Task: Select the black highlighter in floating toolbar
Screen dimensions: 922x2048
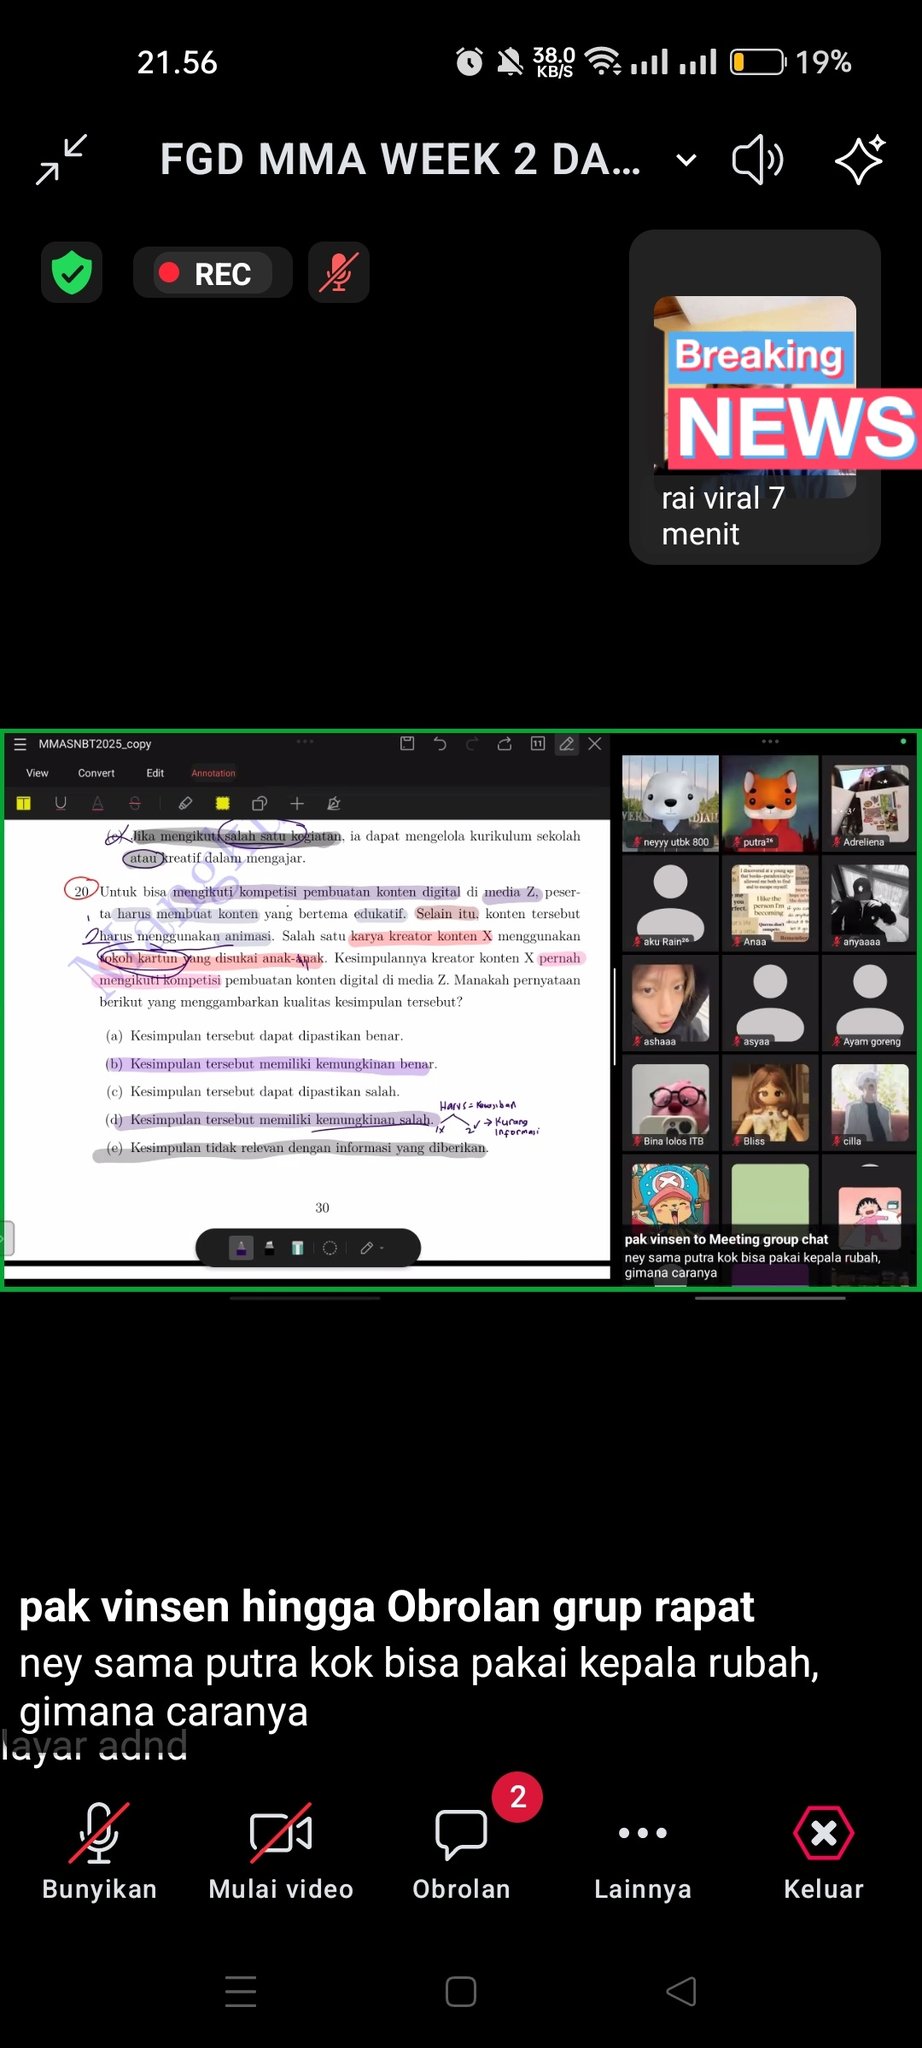Action: click(270, 1247)
